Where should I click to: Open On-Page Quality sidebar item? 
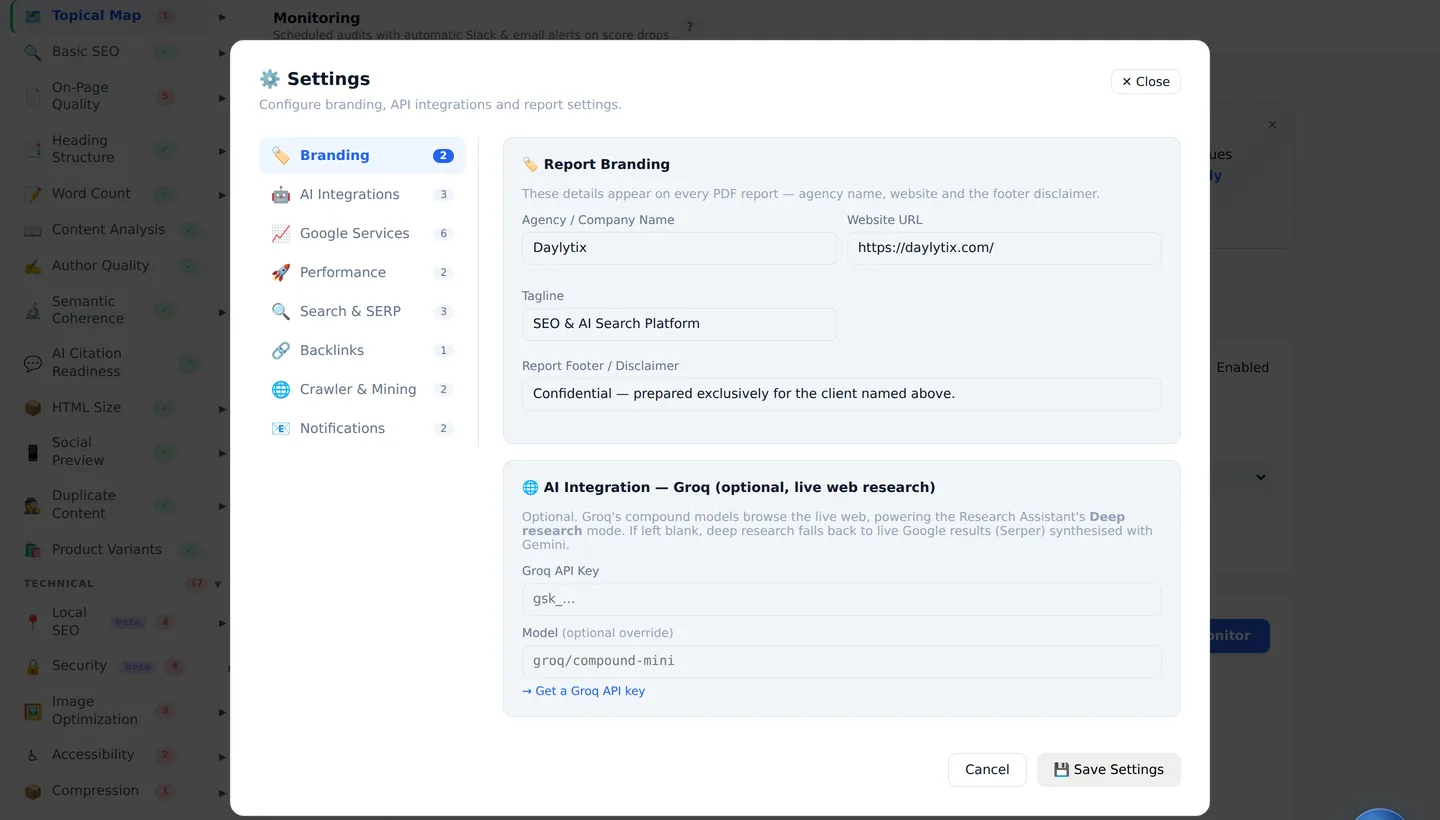[80, 96]
